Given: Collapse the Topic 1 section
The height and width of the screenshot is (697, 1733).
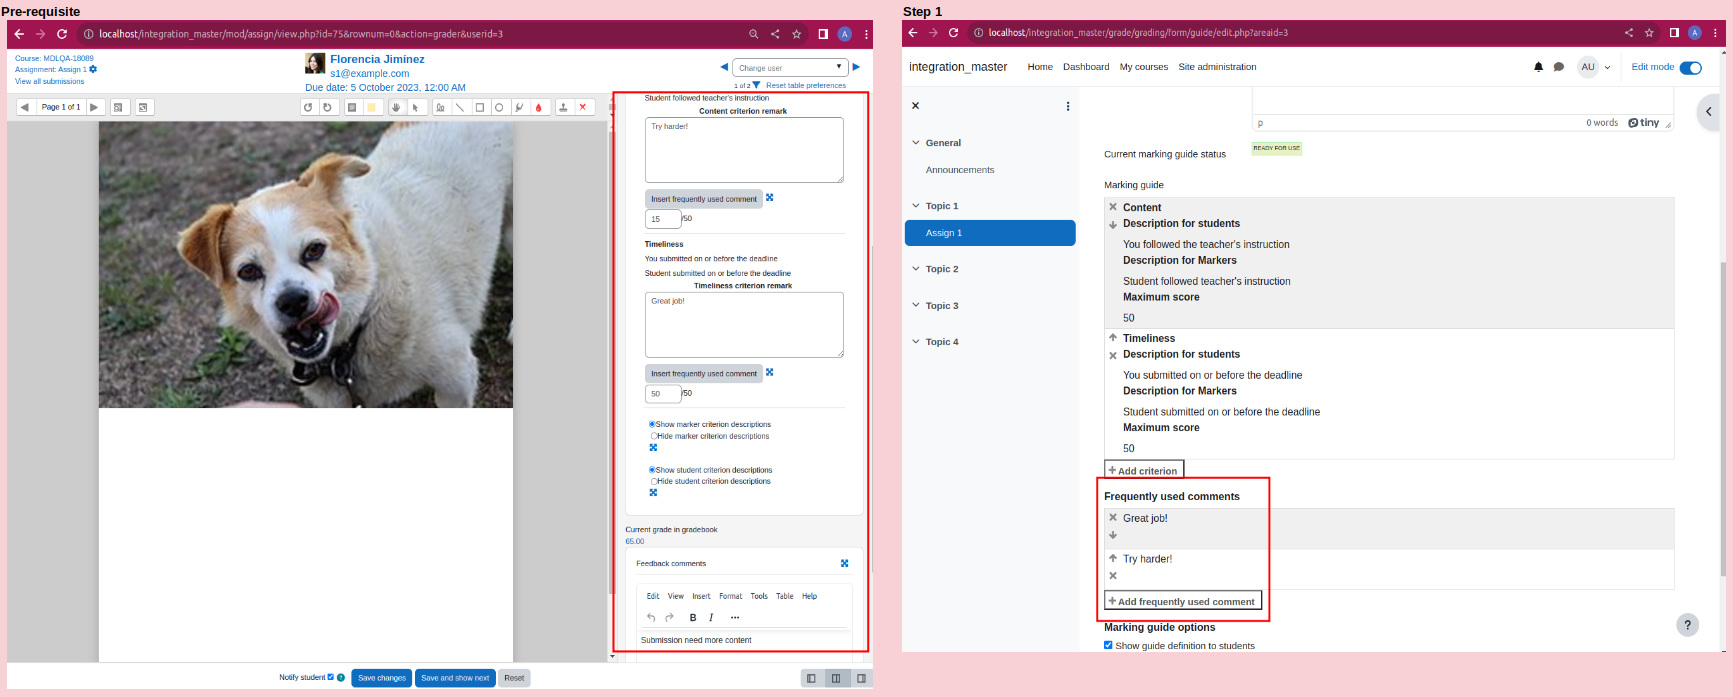Looking at the screenshot, I should coord(915,206).
